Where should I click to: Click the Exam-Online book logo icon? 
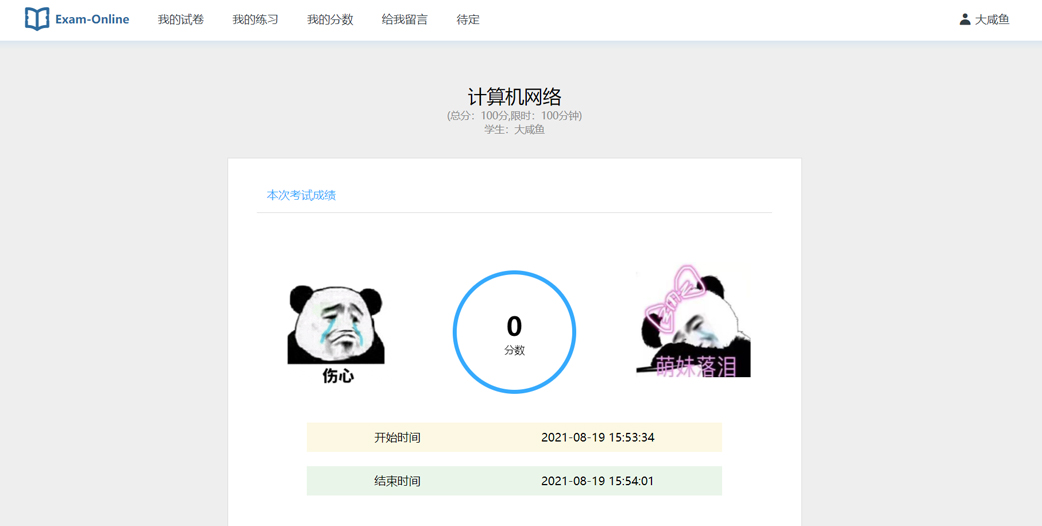(37, 19)
